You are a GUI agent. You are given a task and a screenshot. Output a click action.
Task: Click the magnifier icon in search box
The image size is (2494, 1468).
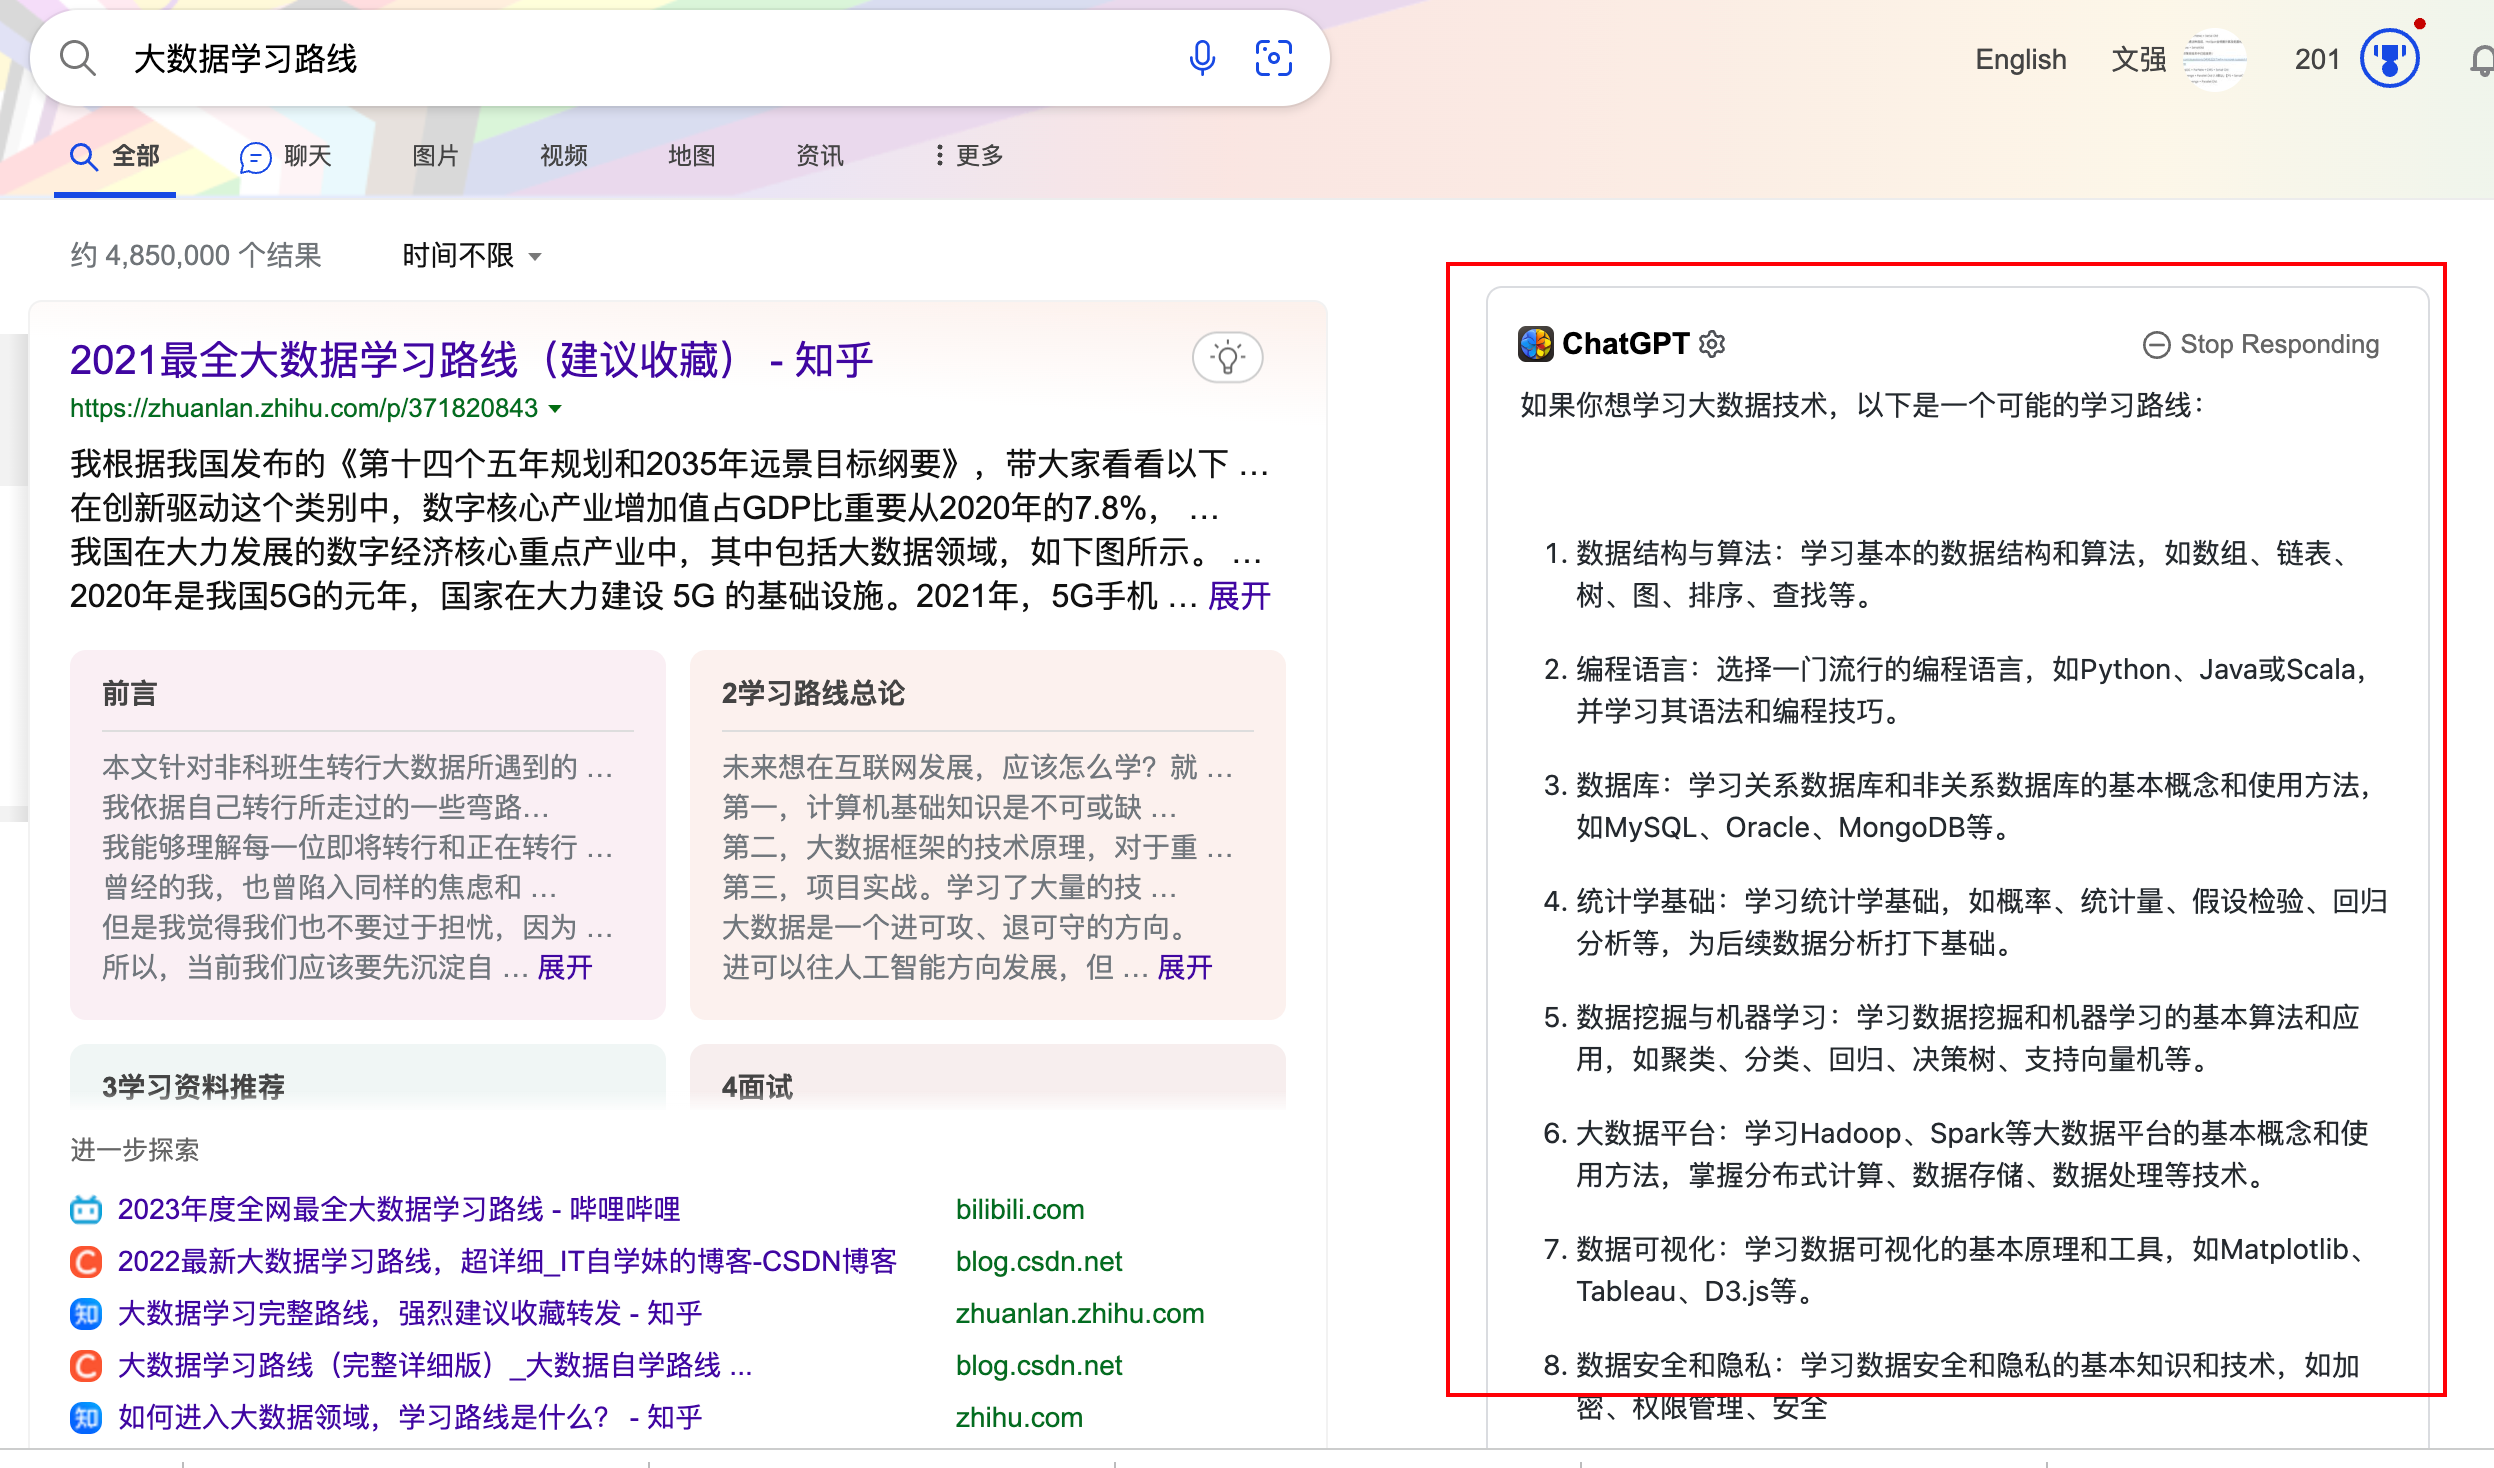point(78,59)
